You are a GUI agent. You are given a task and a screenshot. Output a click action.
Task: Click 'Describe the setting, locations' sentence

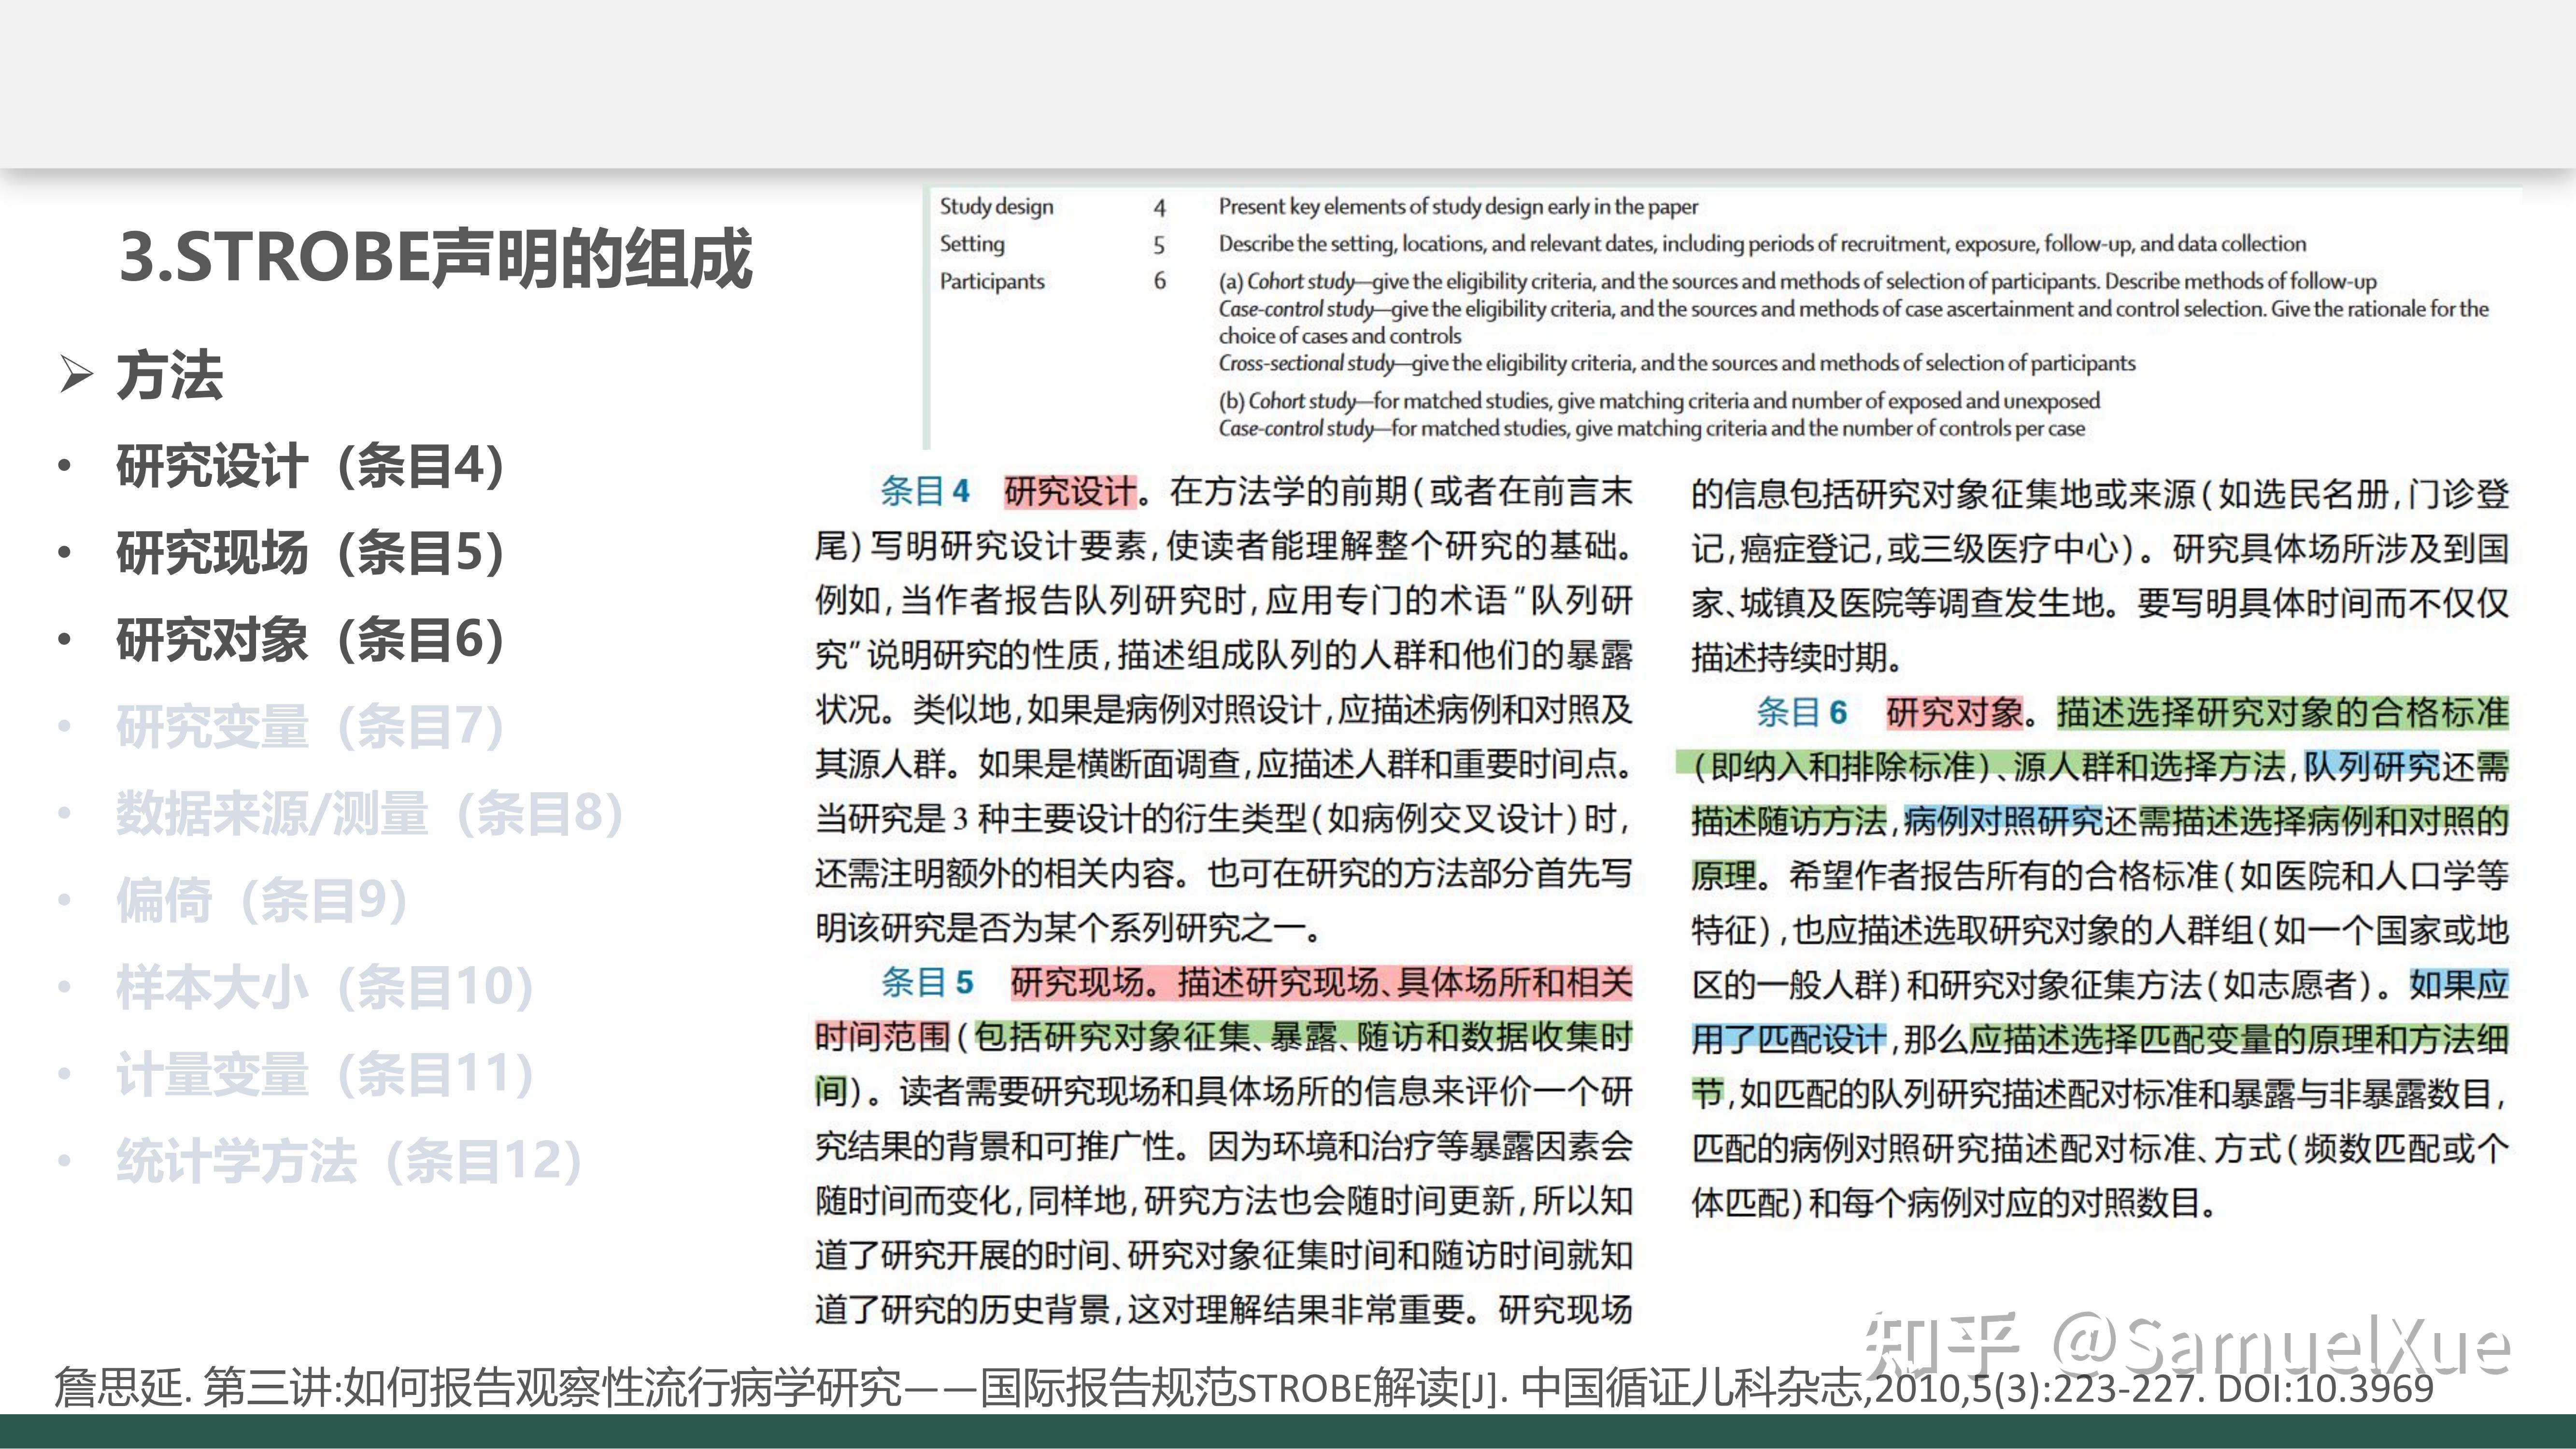1762,244
